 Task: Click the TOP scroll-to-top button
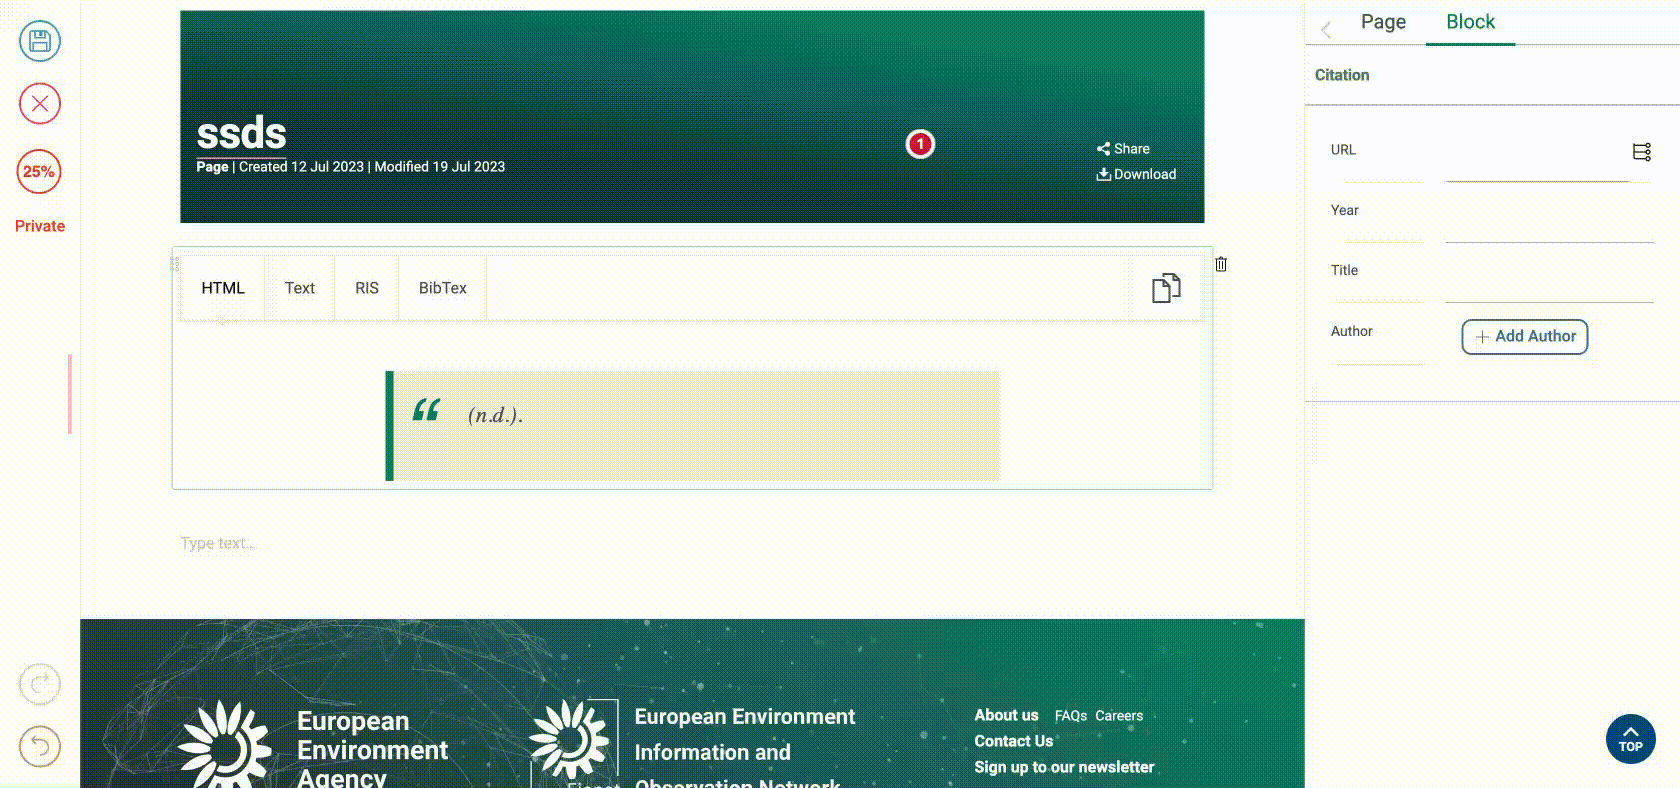point(1631,739)
